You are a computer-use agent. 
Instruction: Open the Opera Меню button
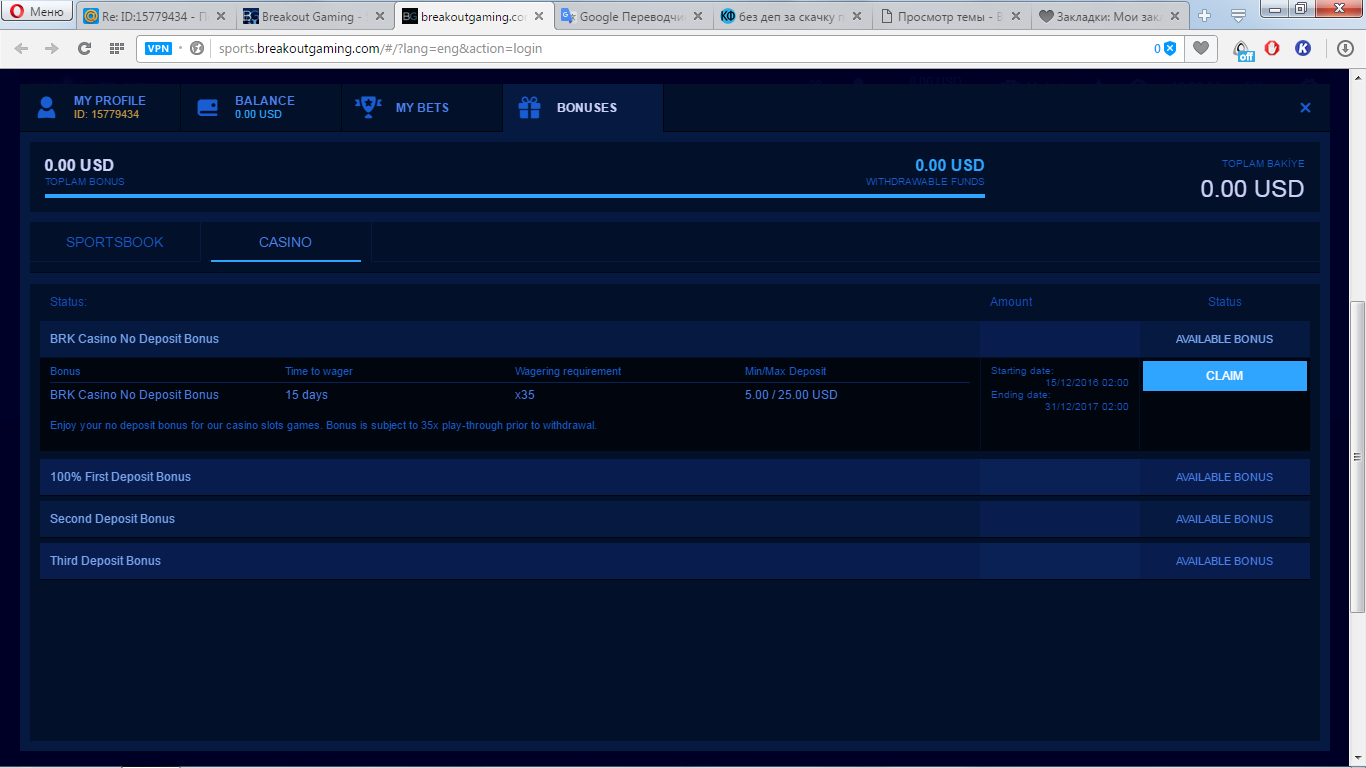click(x=37, y=12)
